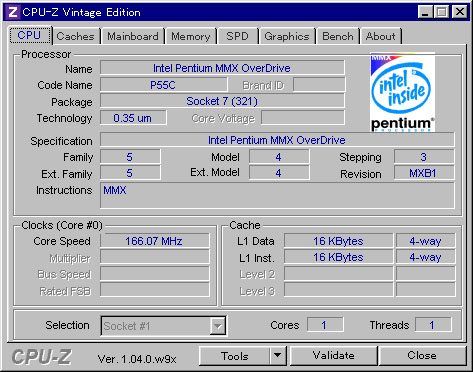Click the L1 Data 16 KBytes value
Image resolution: width=473 pixels, height=372 pixels.
338,241
